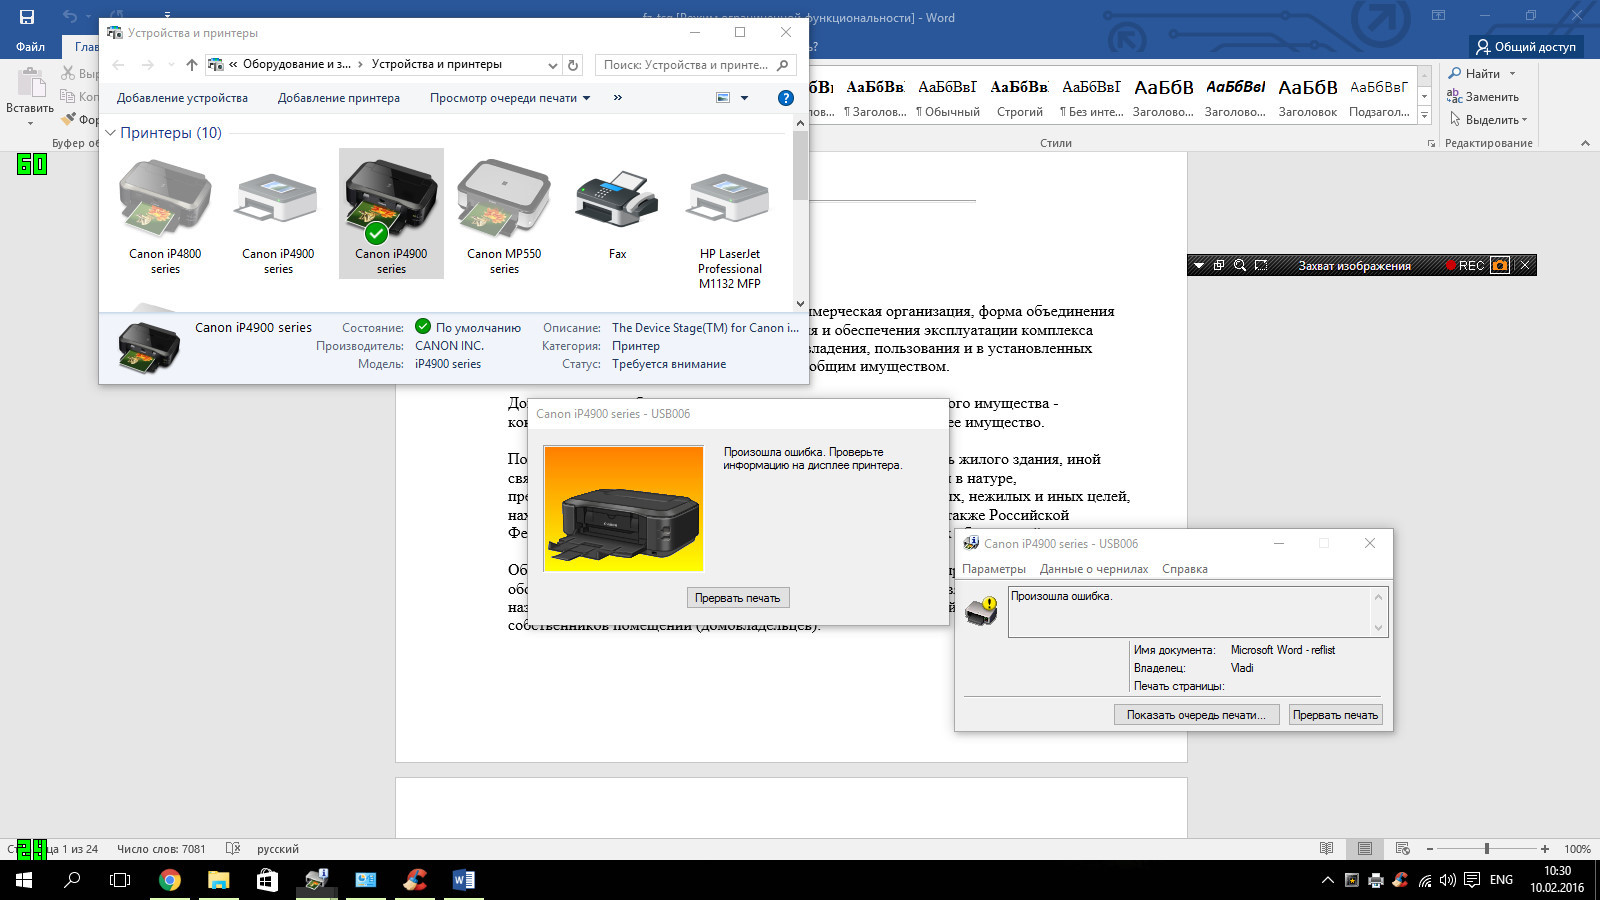Select the Fax device icon
This screenshot has width=1600, height=900.
617,212
